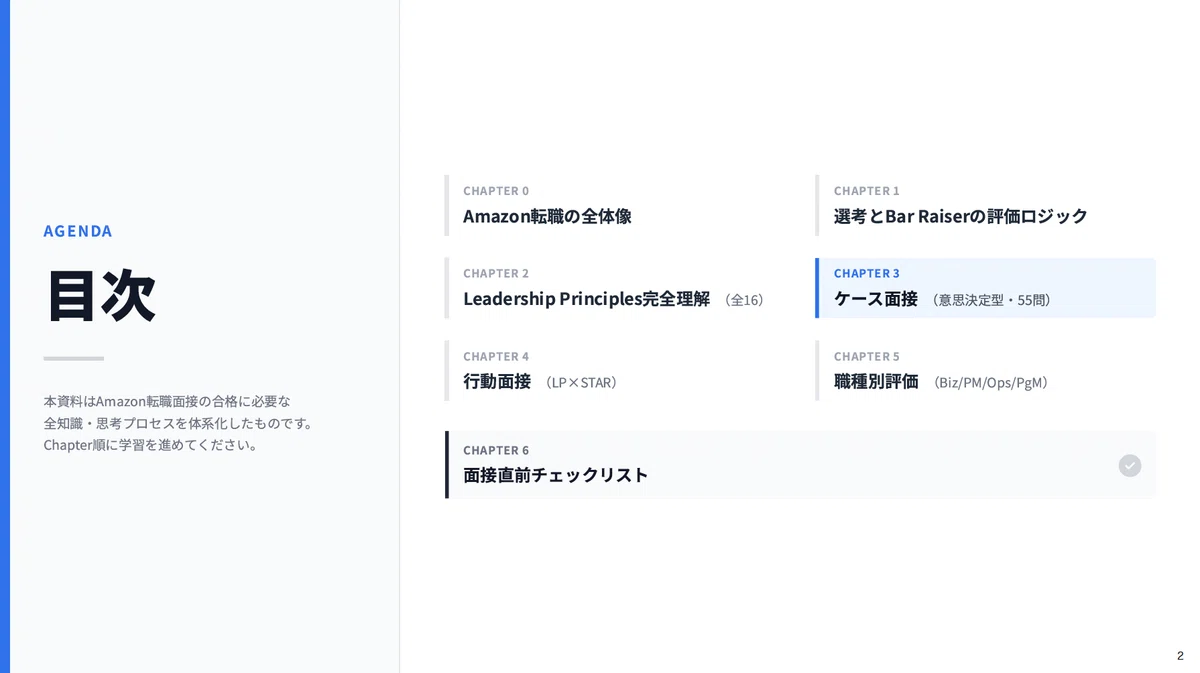1200x673 pixels.
Task: Click the blue vertical accent bar at left edge
Action: 5,336
